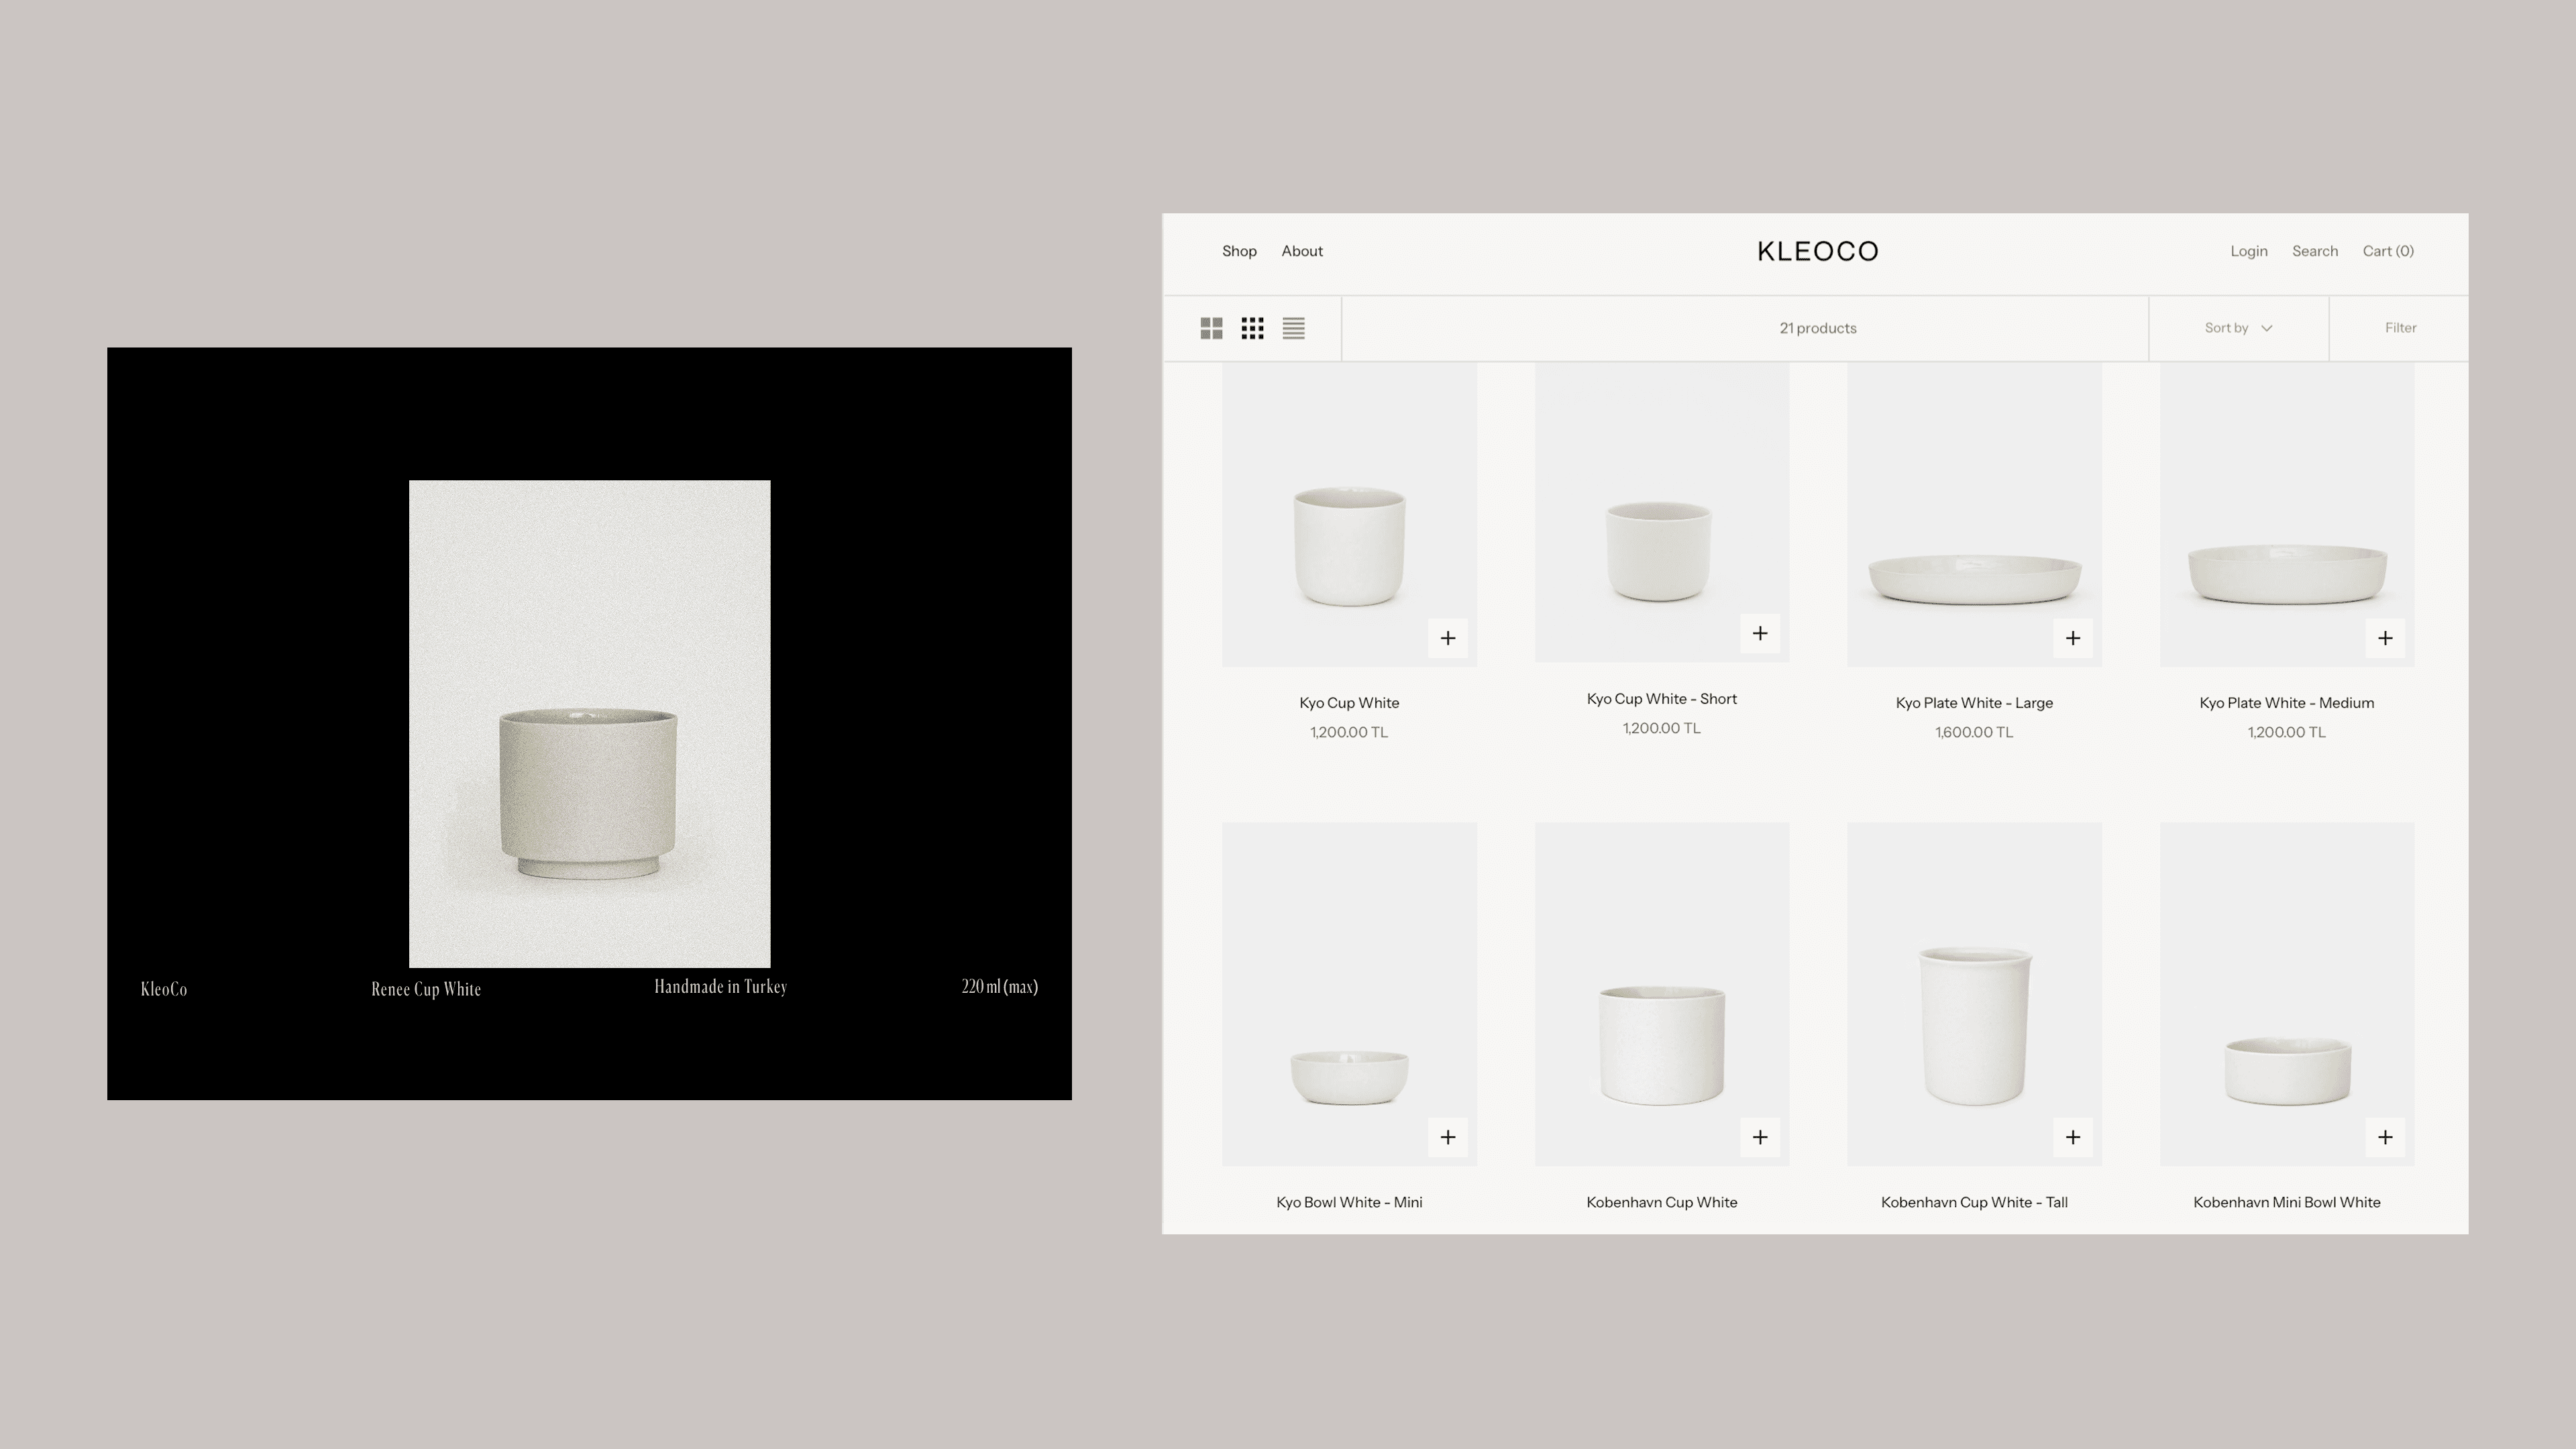Switch to large two-column grid view

click(x=1211, y=328)
